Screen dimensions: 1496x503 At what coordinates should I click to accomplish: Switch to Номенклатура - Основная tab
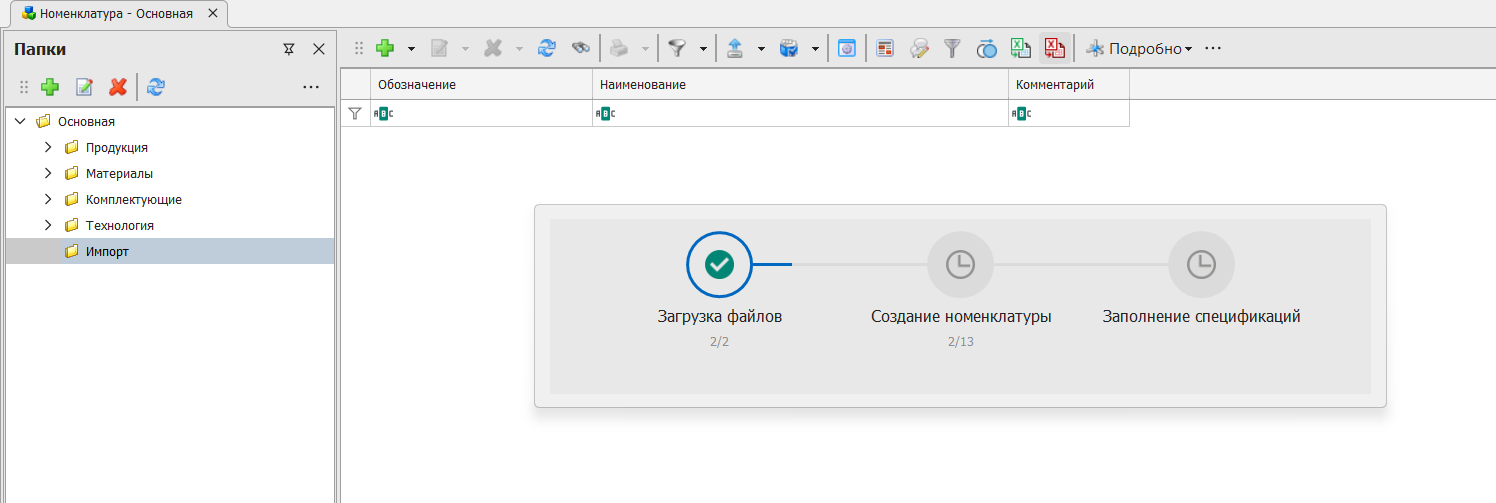point(115,14)
